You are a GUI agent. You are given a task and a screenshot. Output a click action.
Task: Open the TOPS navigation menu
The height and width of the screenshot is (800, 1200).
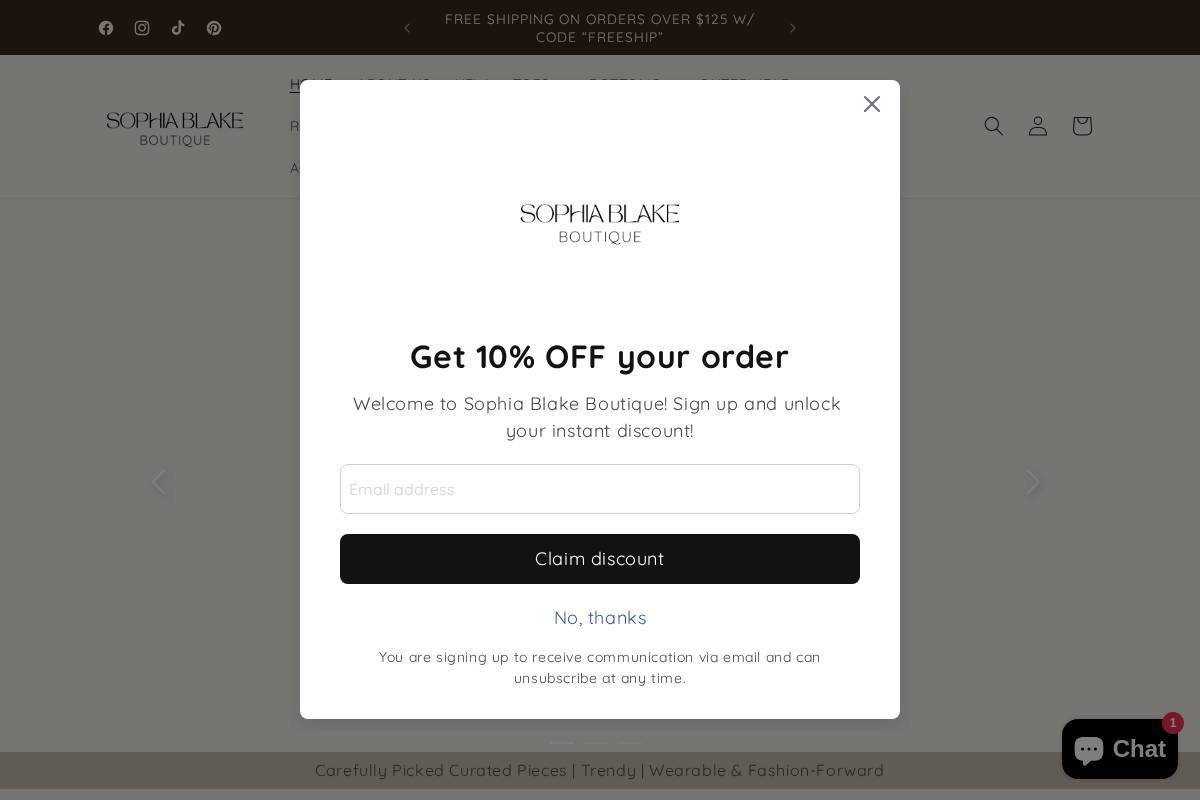pos(531,84)
